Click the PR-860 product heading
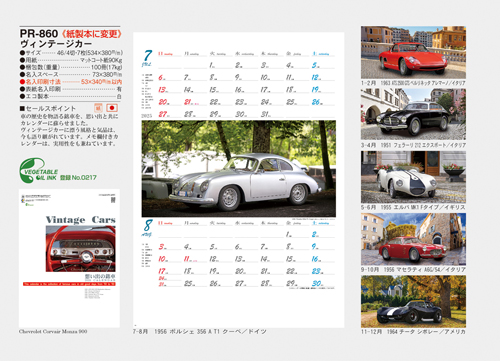Viewport: 500px width, 361px height. (39, 34)
